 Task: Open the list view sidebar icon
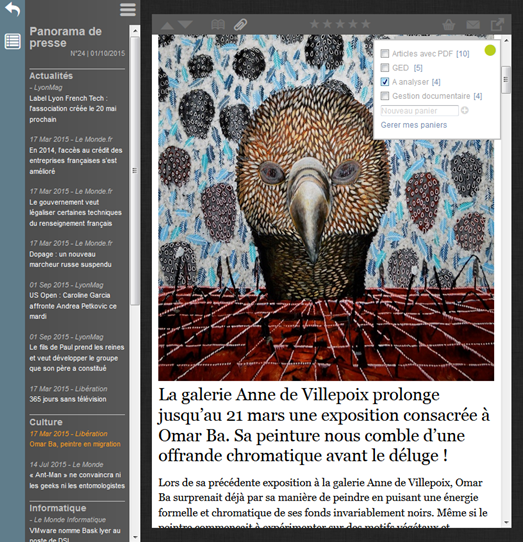[13, 41]
